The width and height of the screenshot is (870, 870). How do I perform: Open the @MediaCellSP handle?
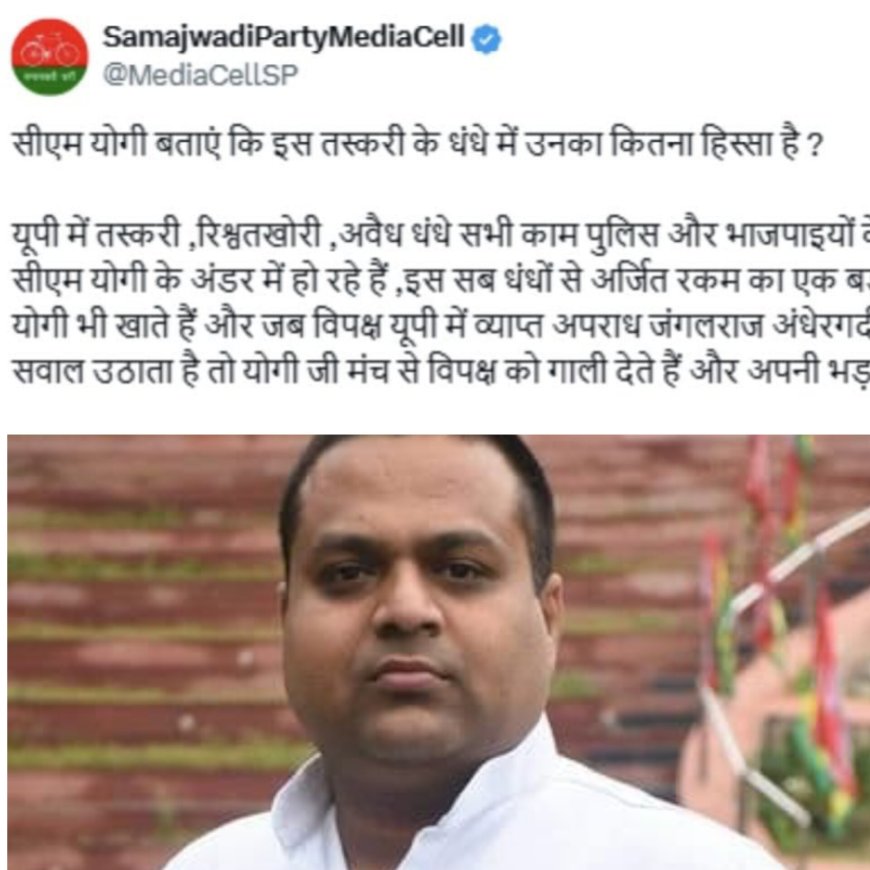point(201,75)
